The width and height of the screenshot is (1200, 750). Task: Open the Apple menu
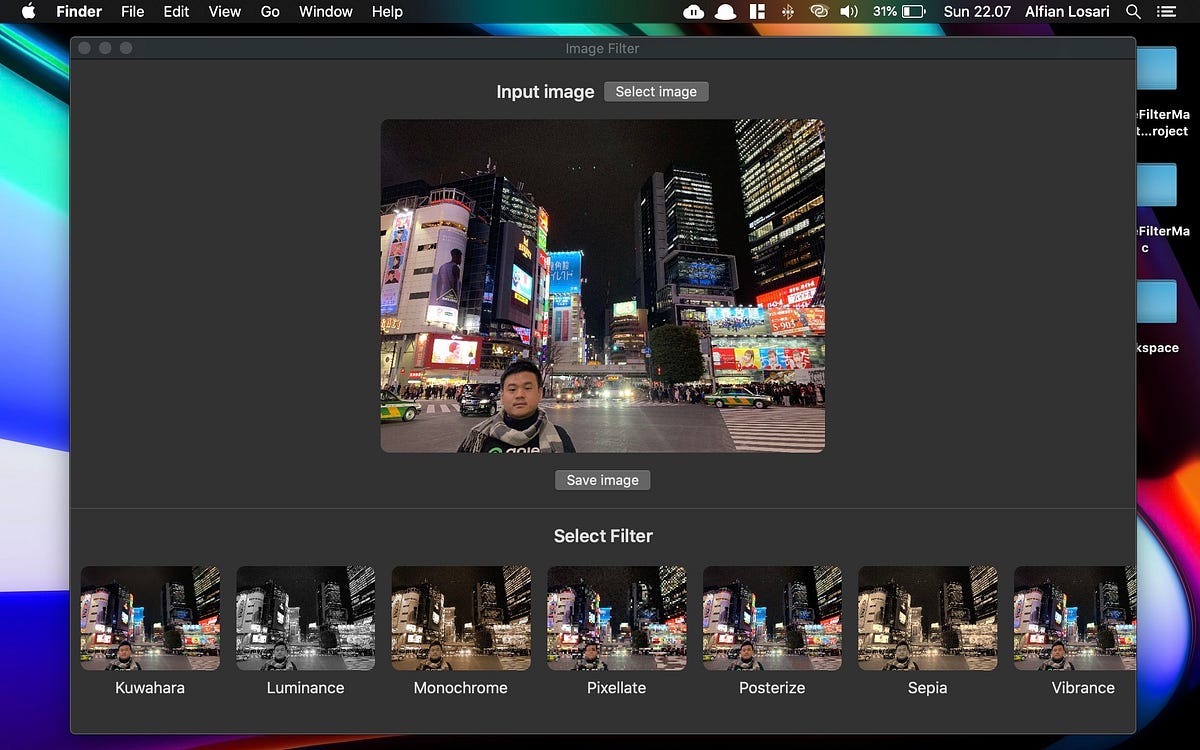coord(27,12)
